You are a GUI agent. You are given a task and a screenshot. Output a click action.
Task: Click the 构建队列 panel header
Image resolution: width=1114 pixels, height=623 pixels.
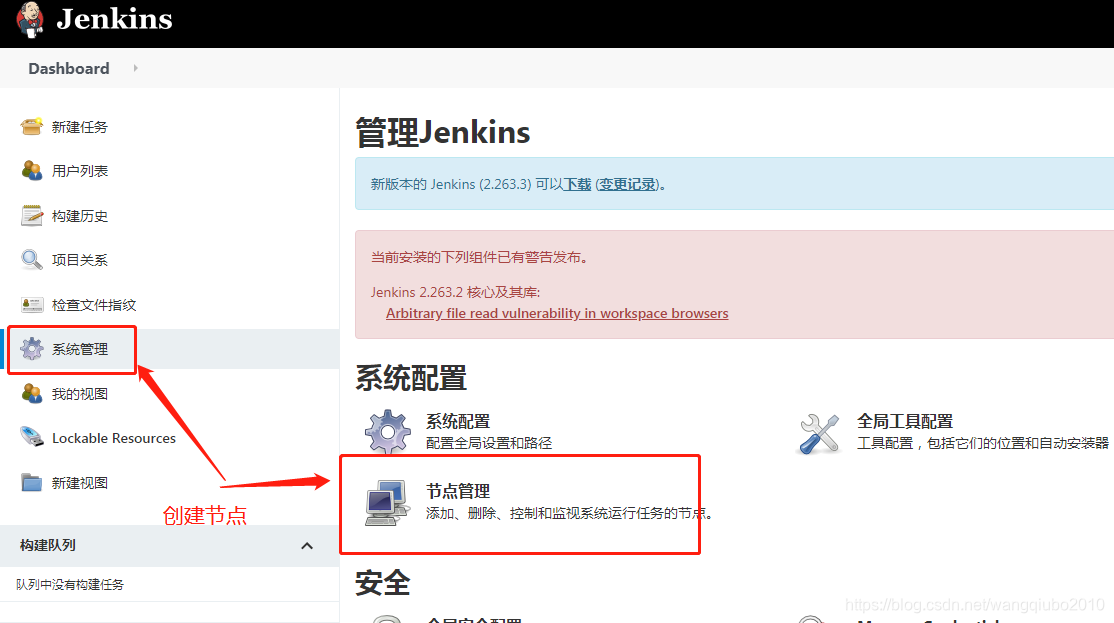point(169,546)
